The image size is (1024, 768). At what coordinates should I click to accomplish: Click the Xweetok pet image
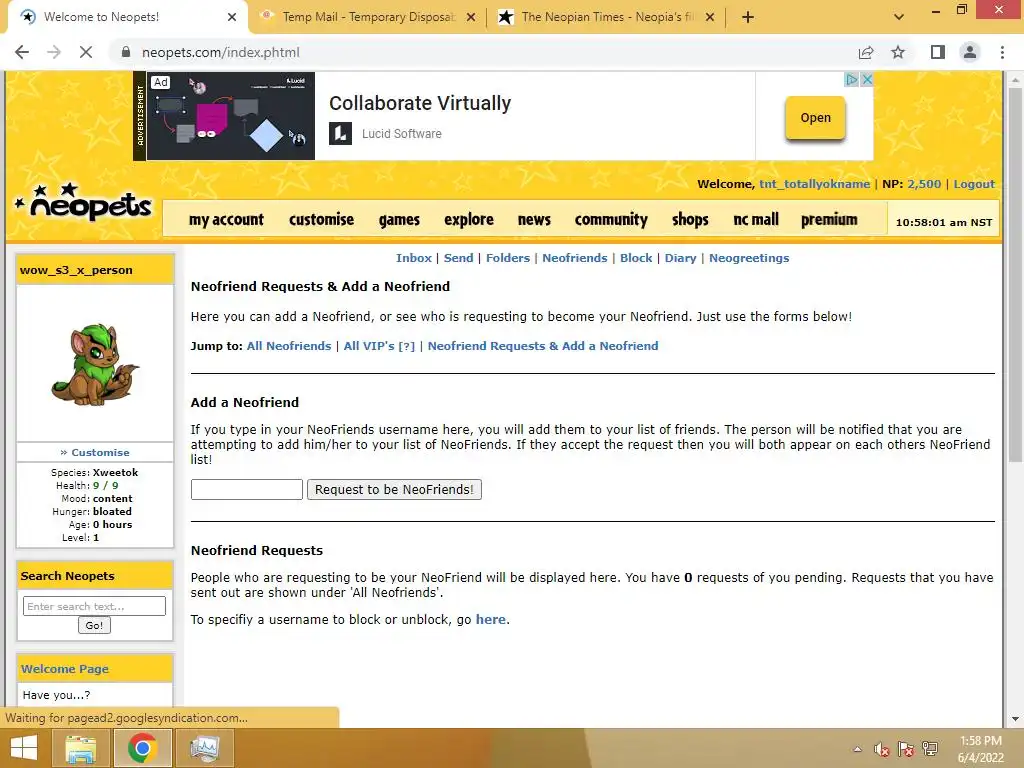pos(95,364)
